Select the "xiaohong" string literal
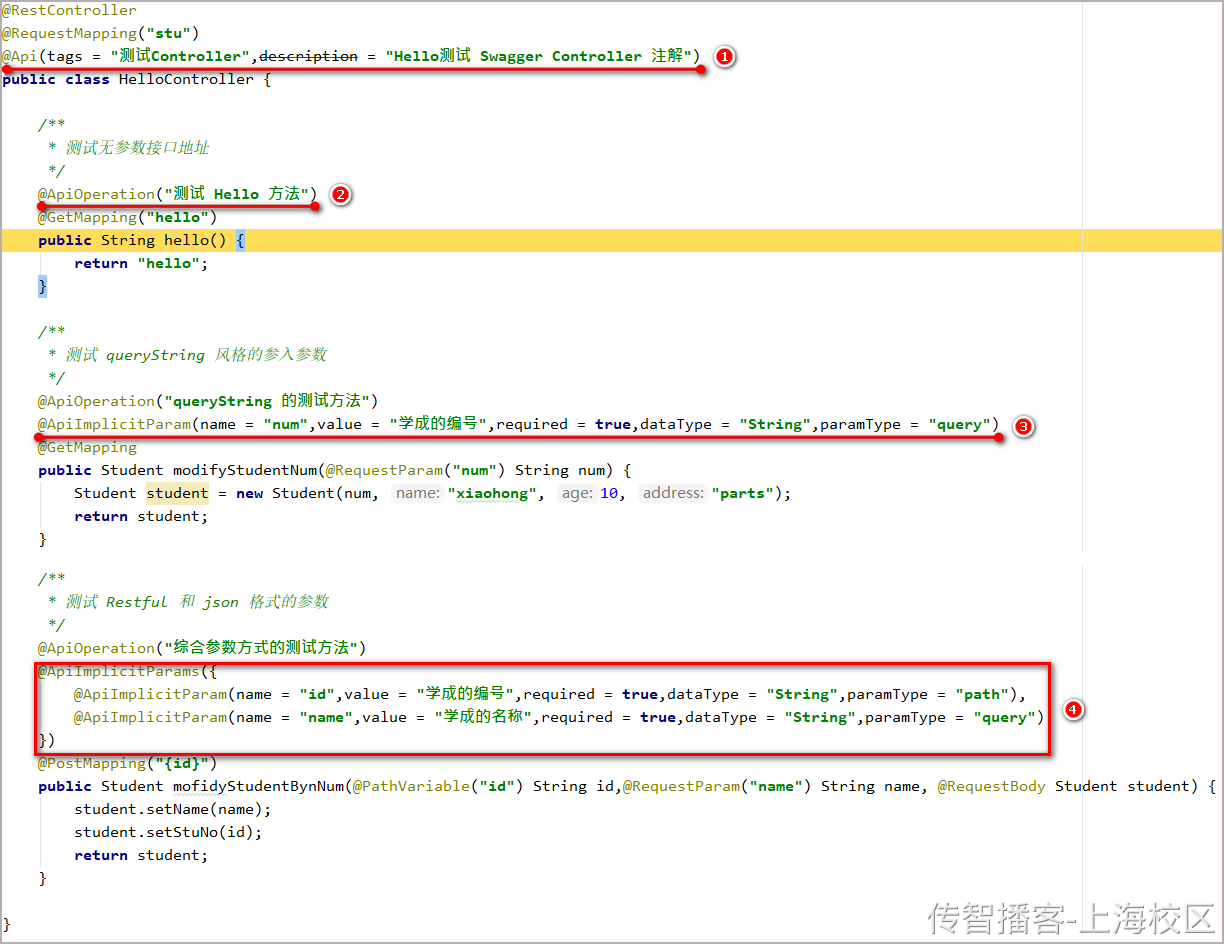The width and height of the screenshot is (1224, 944). tap(493, 493)
